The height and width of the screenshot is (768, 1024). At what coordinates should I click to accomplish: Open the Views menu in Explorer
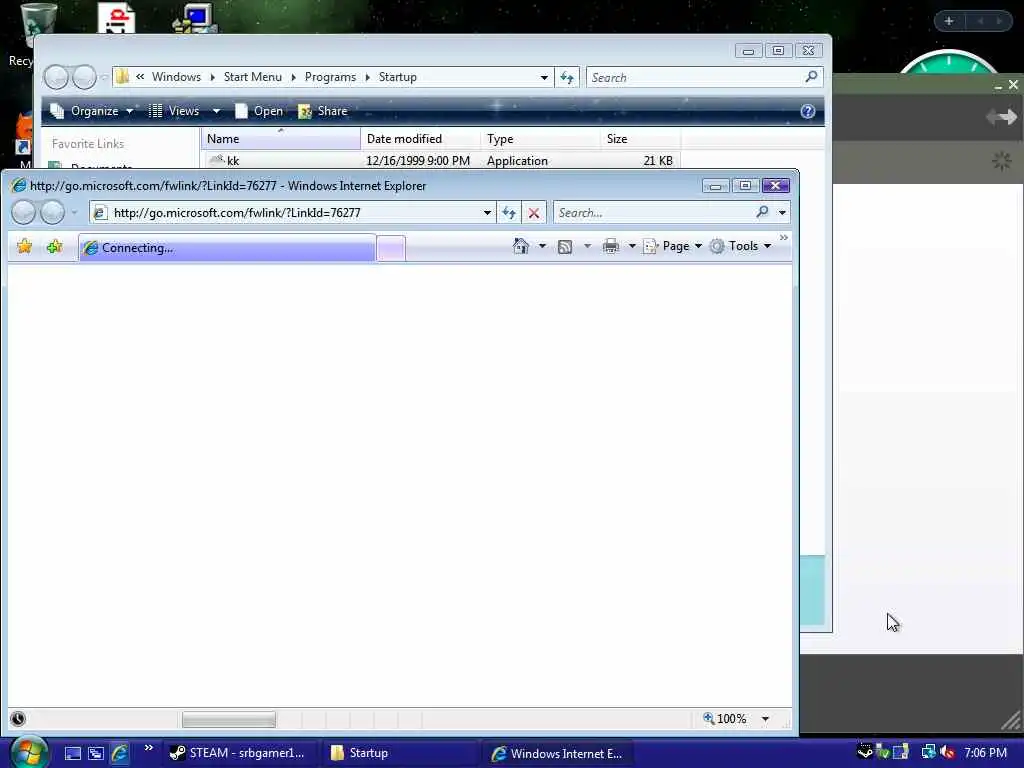[x=184, y=111]
